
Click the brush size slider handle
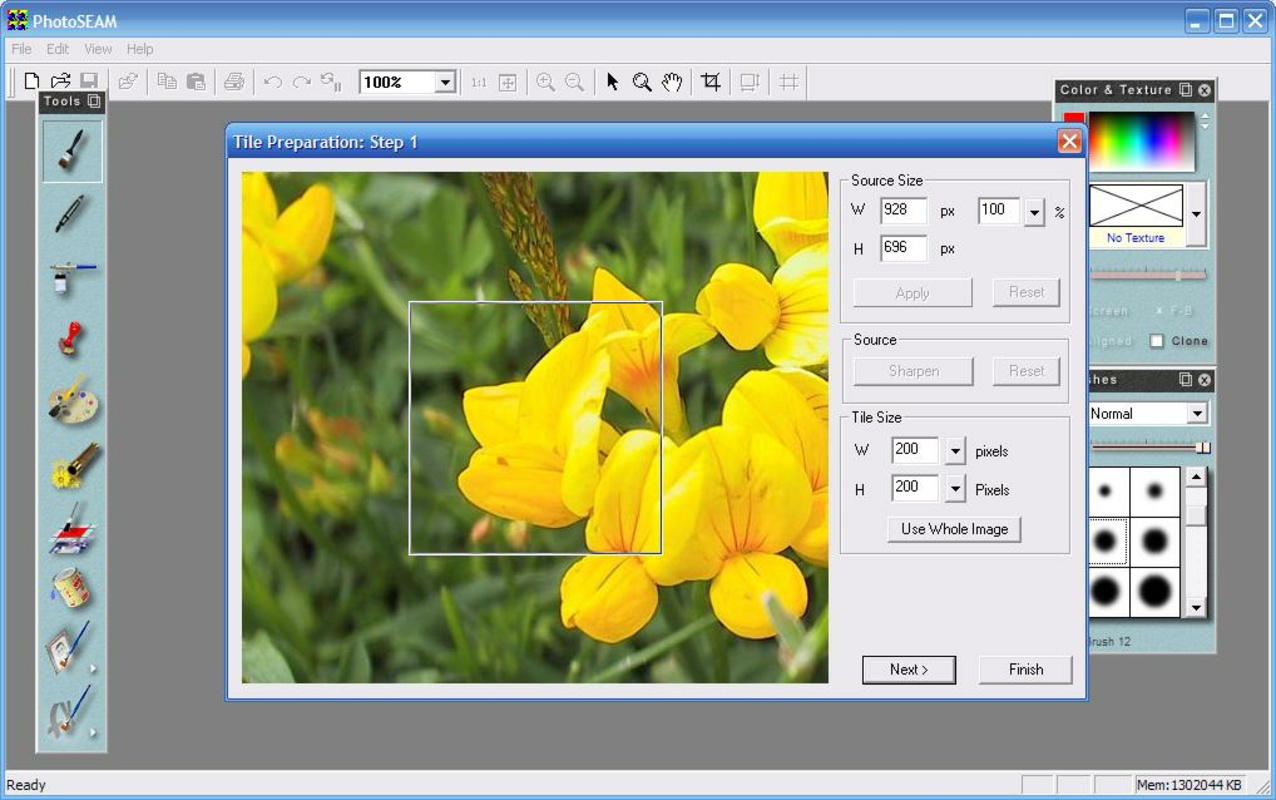[1203, 447]
